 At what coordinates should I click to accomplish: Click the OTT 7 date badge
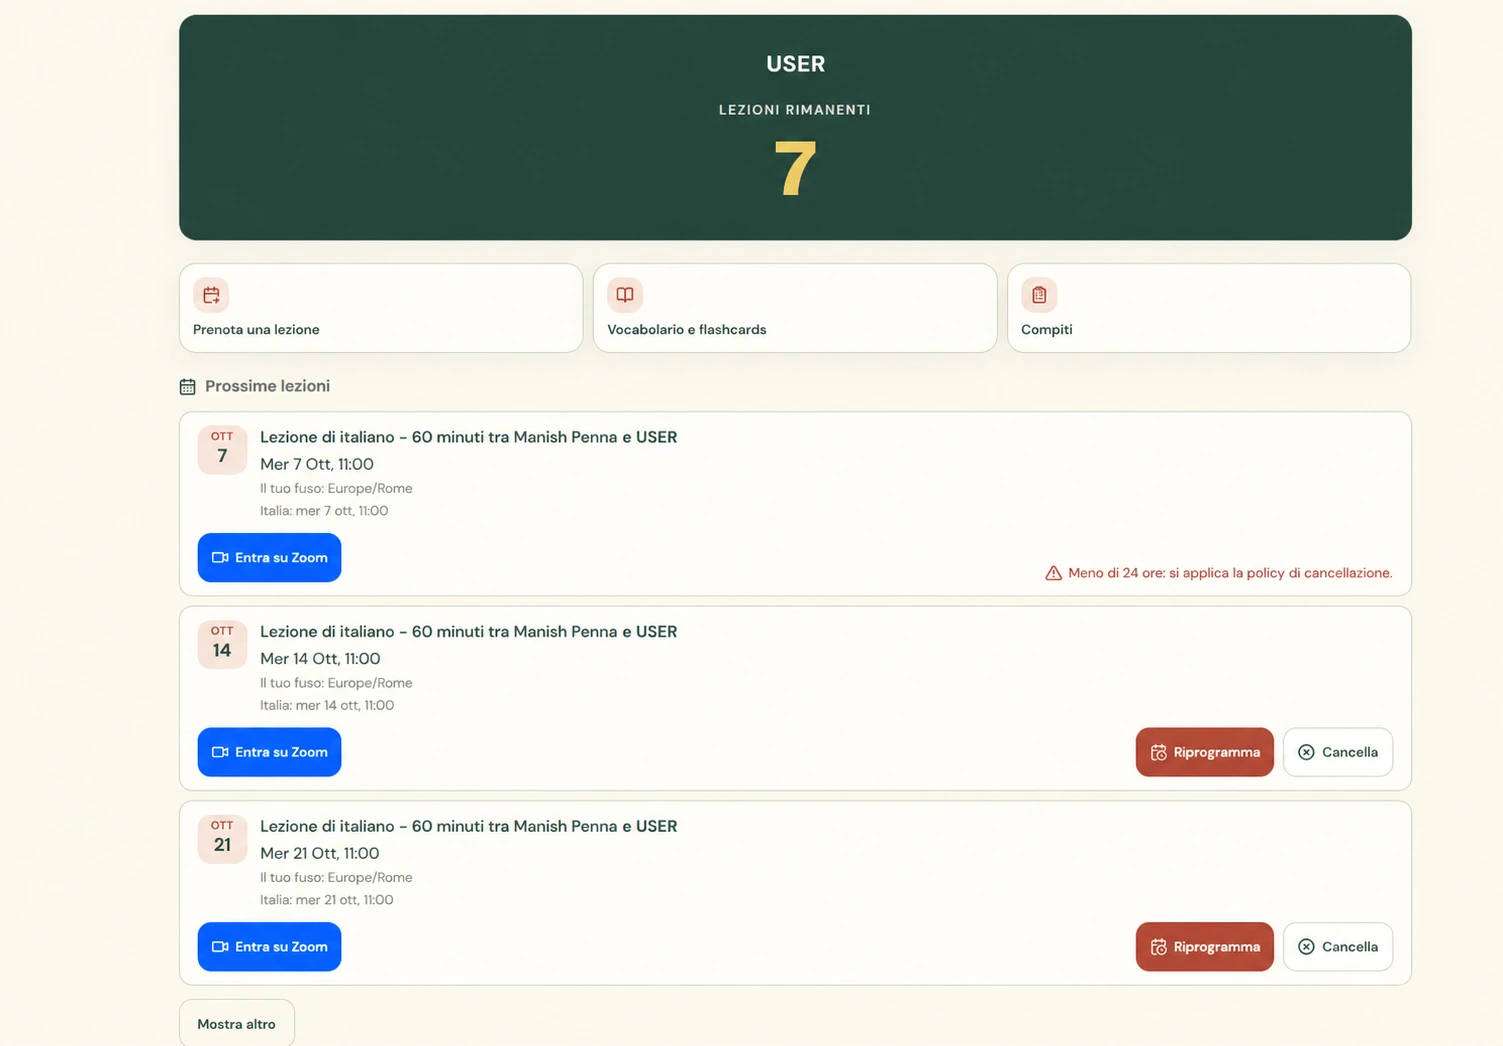(x=222, y=450)
